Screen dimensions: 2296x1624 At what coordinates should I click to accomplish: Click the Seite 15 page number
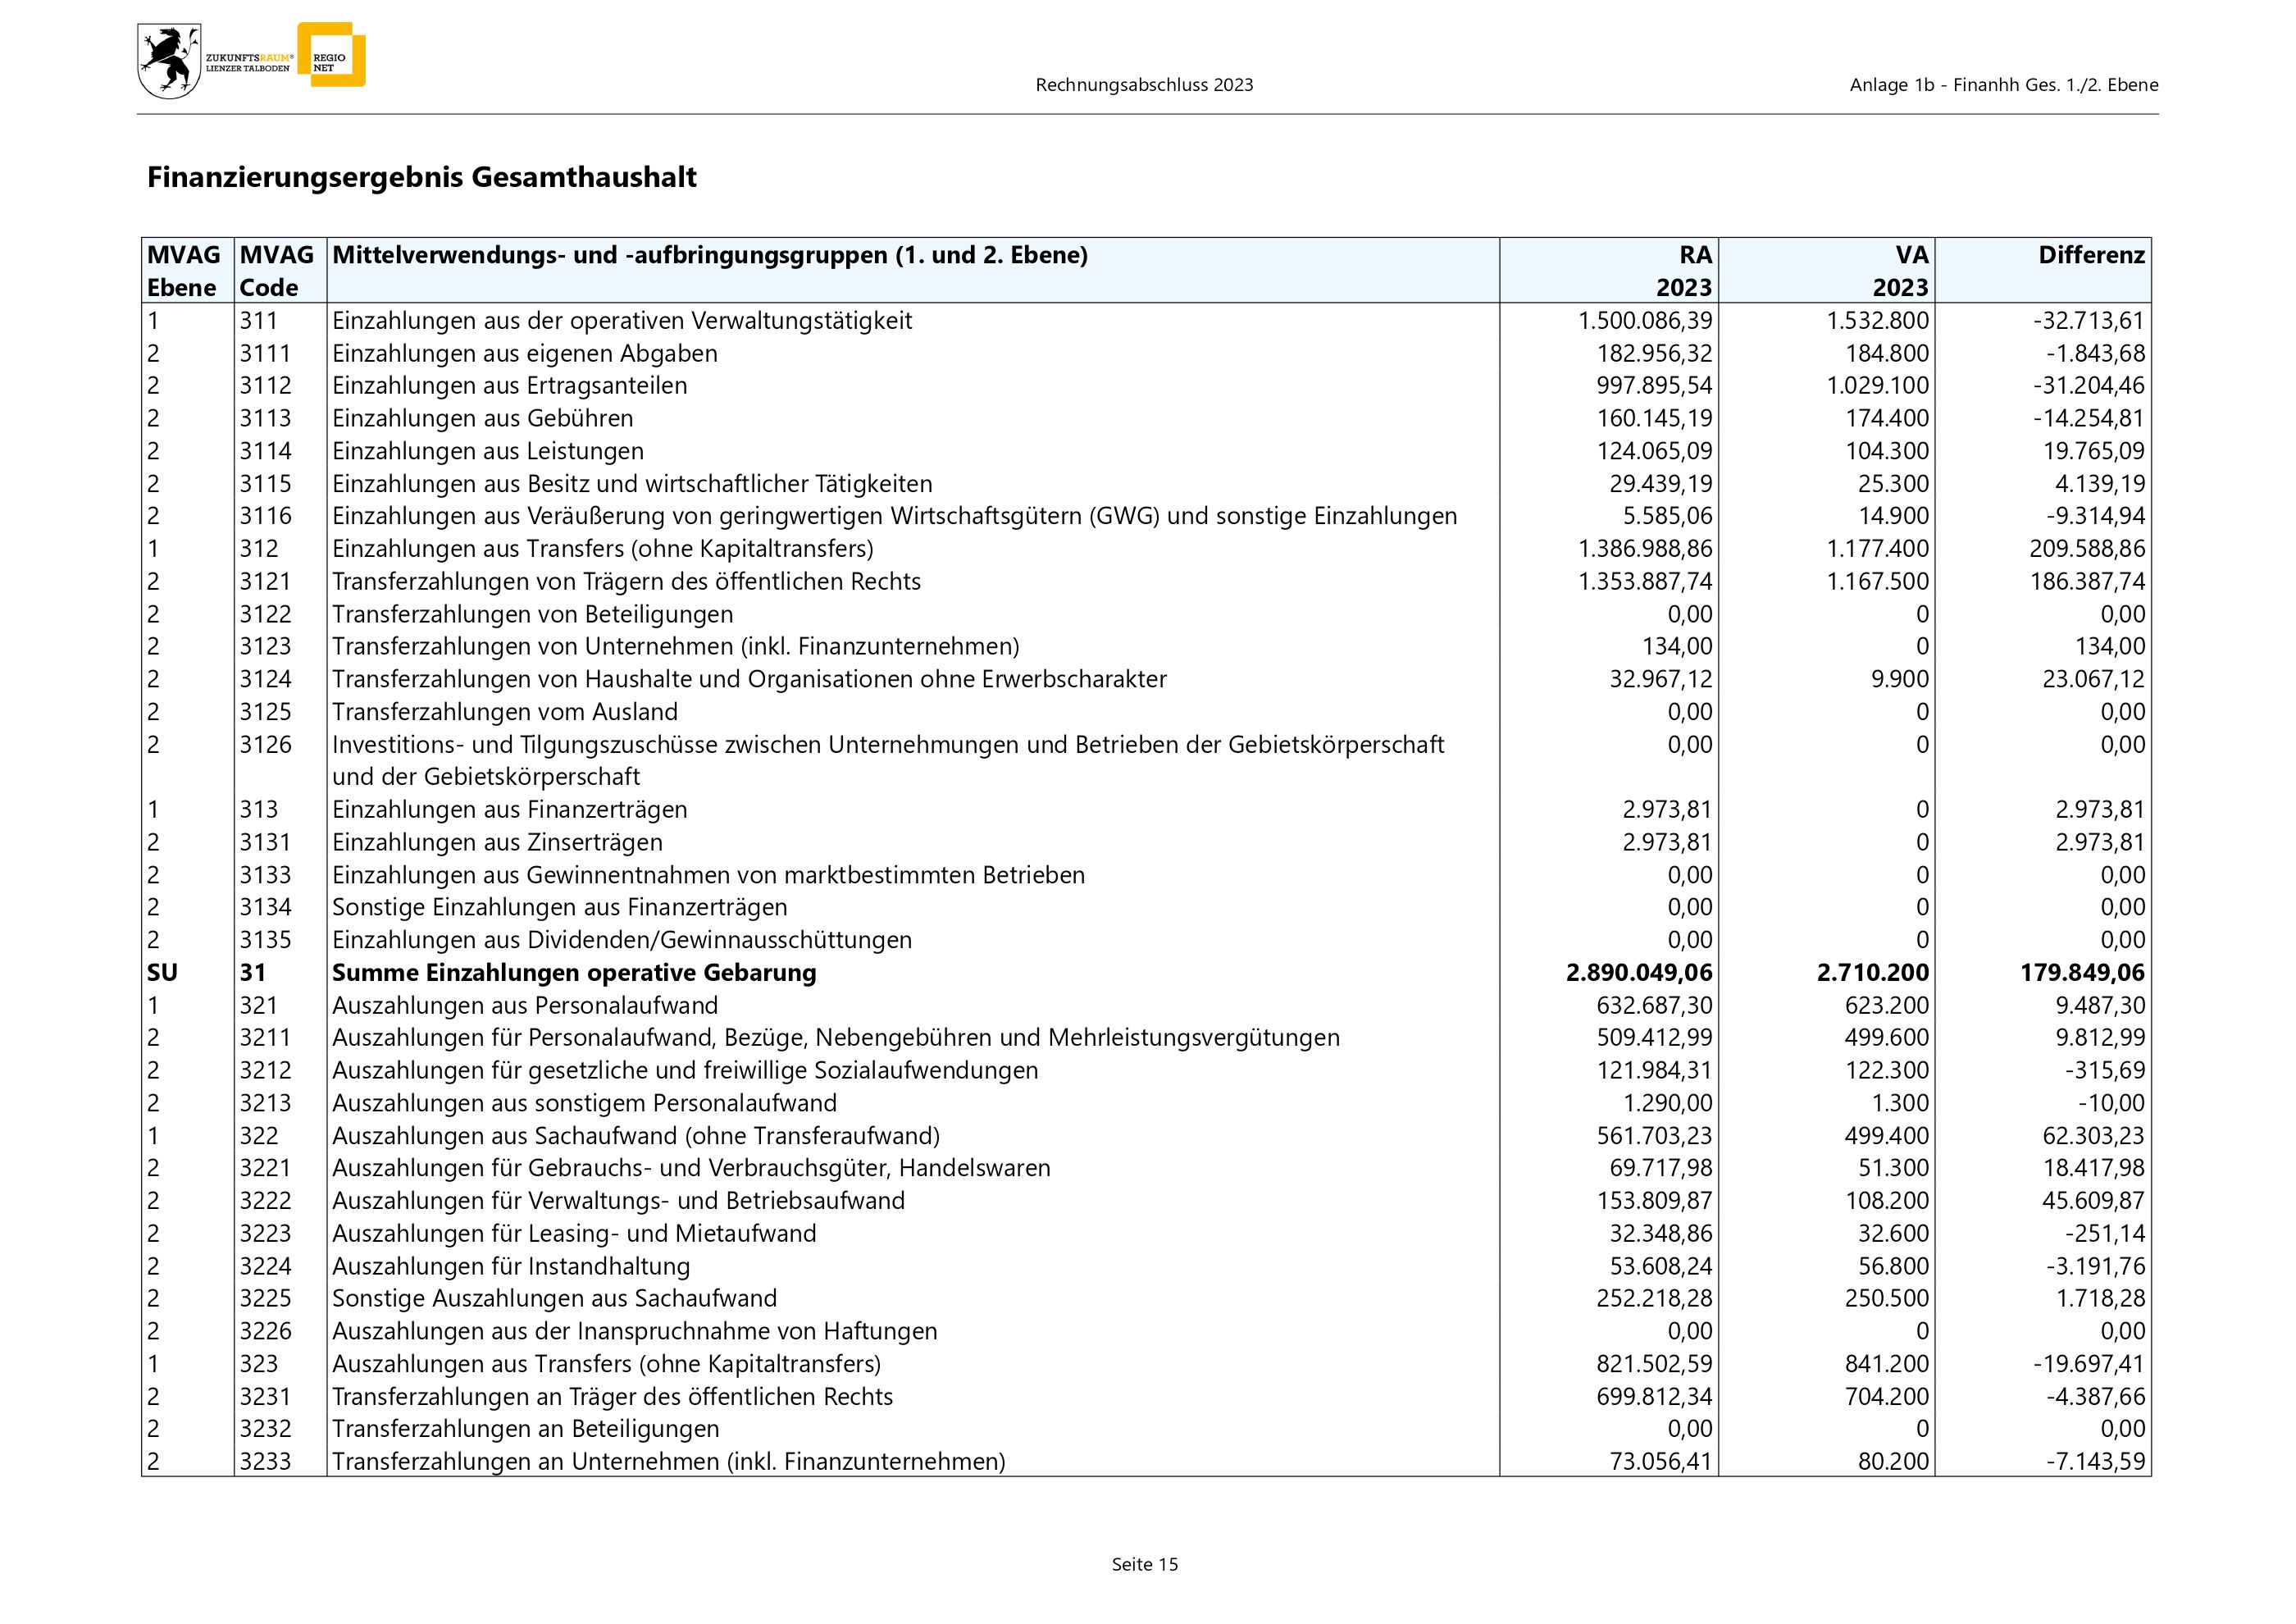tap(1145, 1565)
